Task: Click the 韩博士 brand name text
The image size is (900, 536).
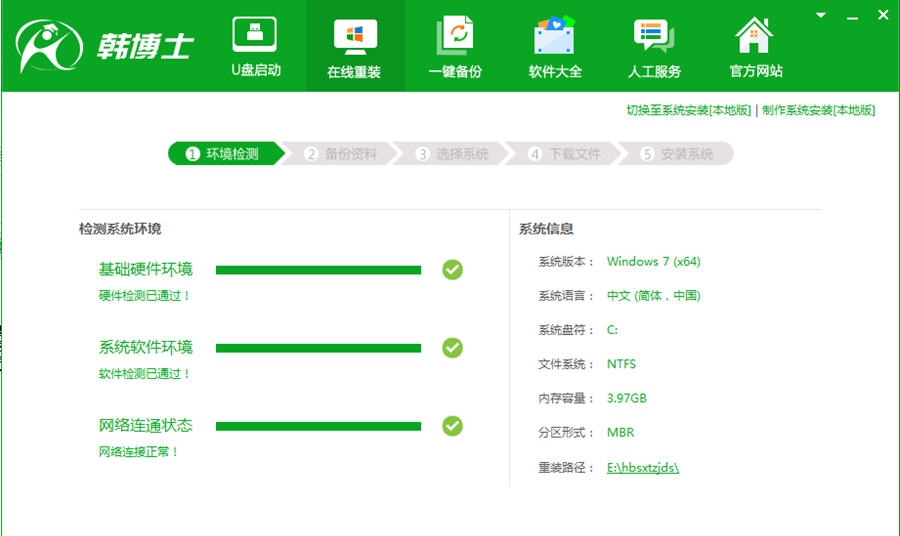Action: [x=145, y=46]
